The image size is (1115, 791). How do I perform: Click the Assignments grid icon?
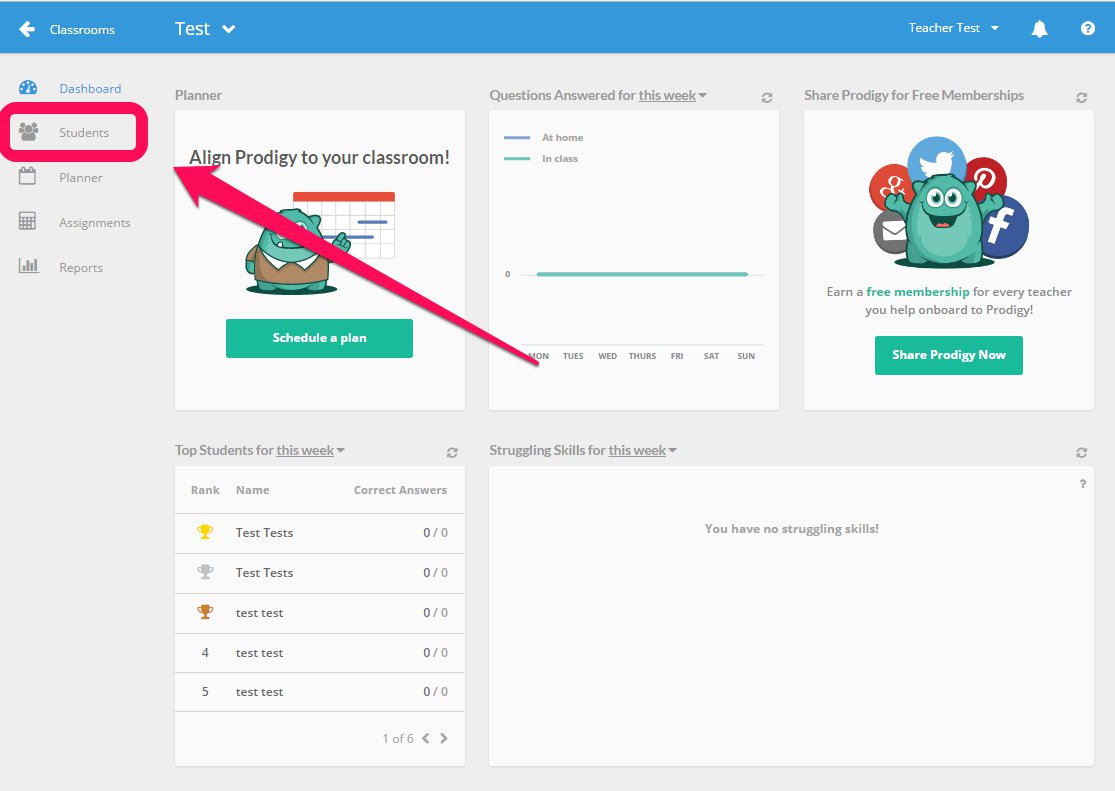click(x=27, y=221)
